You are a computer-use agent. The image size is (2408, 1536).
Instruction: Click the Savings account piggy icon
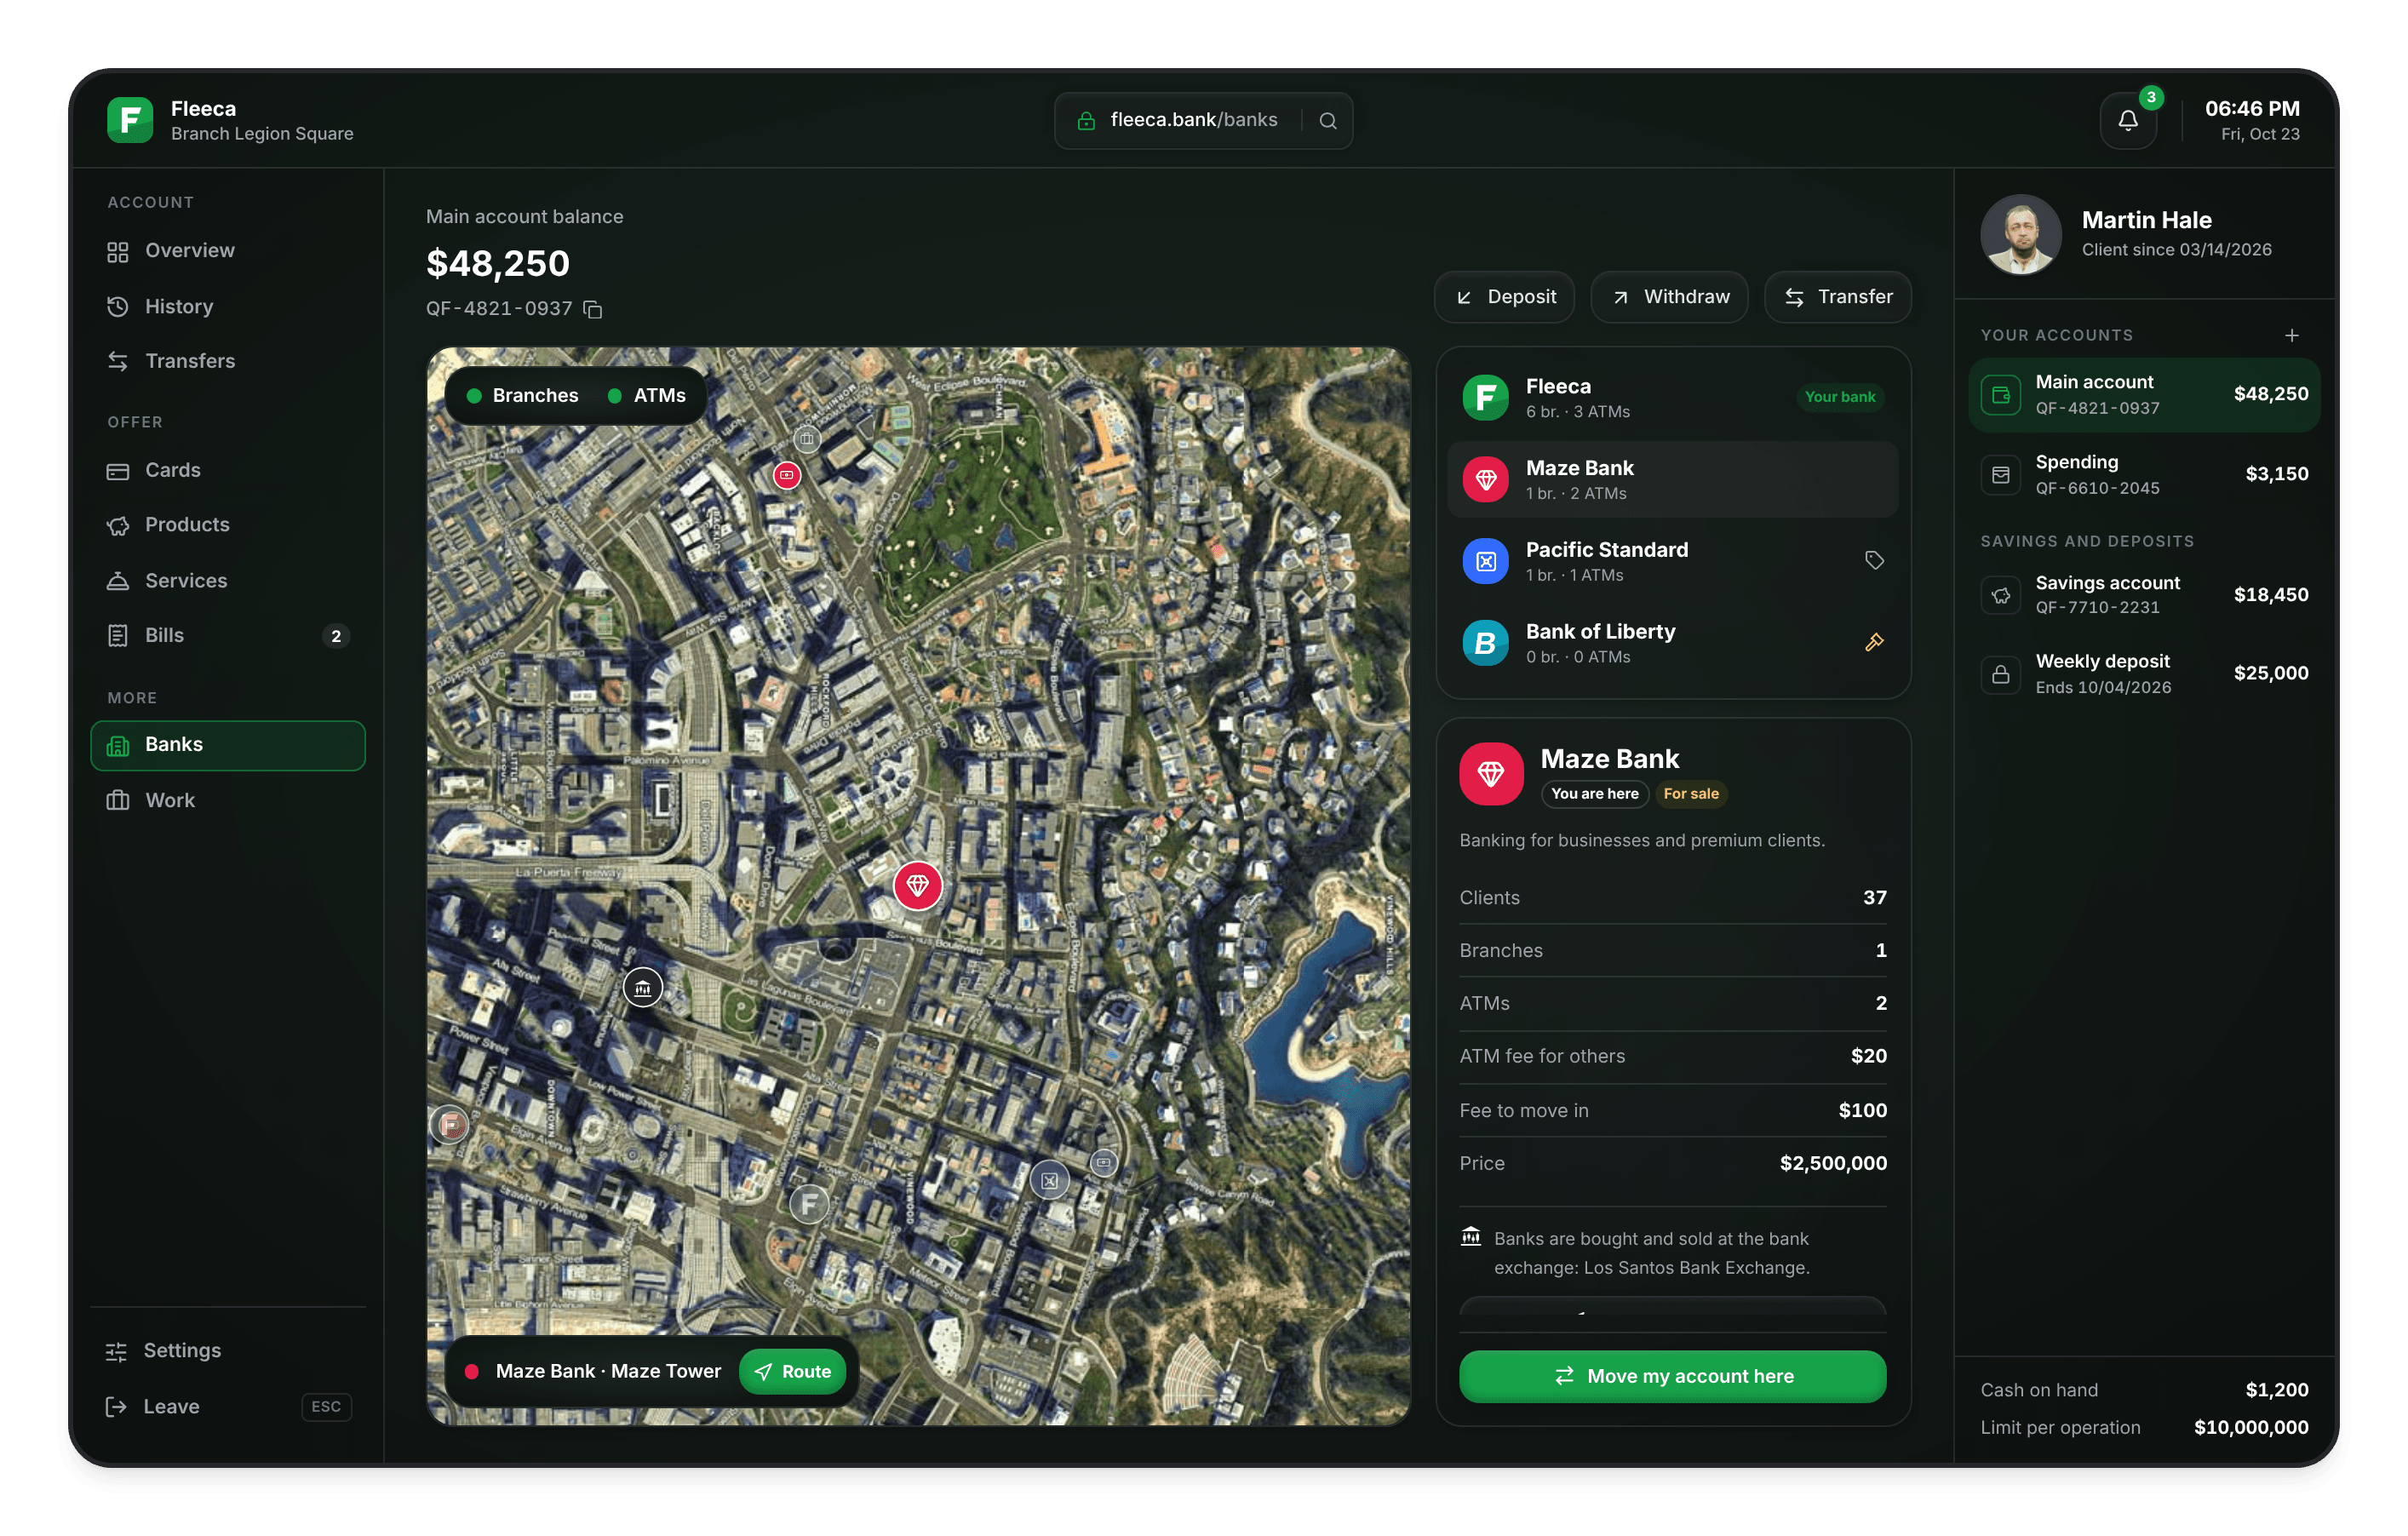[x=2000, y=595]
